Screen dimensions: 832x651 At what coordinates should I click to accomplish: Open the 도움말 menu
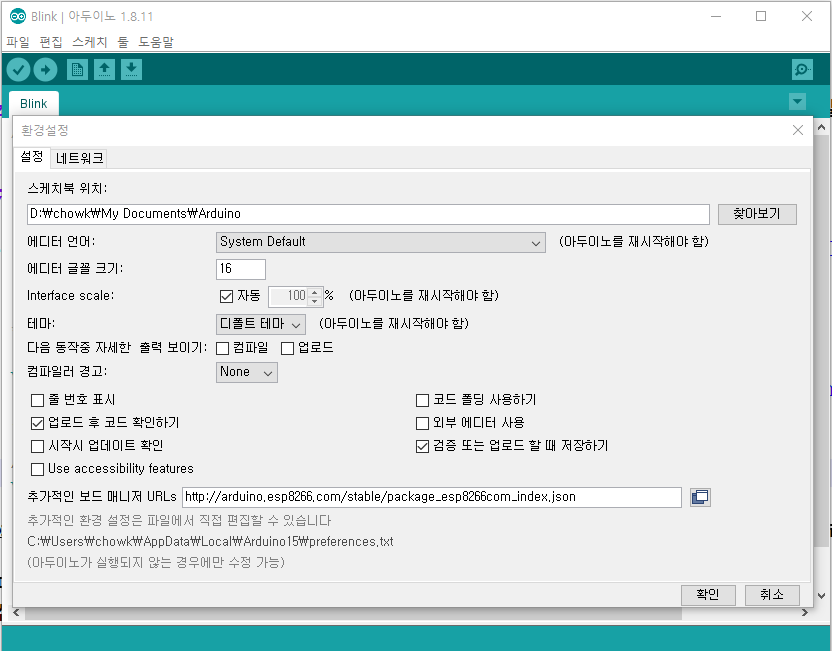156,42
